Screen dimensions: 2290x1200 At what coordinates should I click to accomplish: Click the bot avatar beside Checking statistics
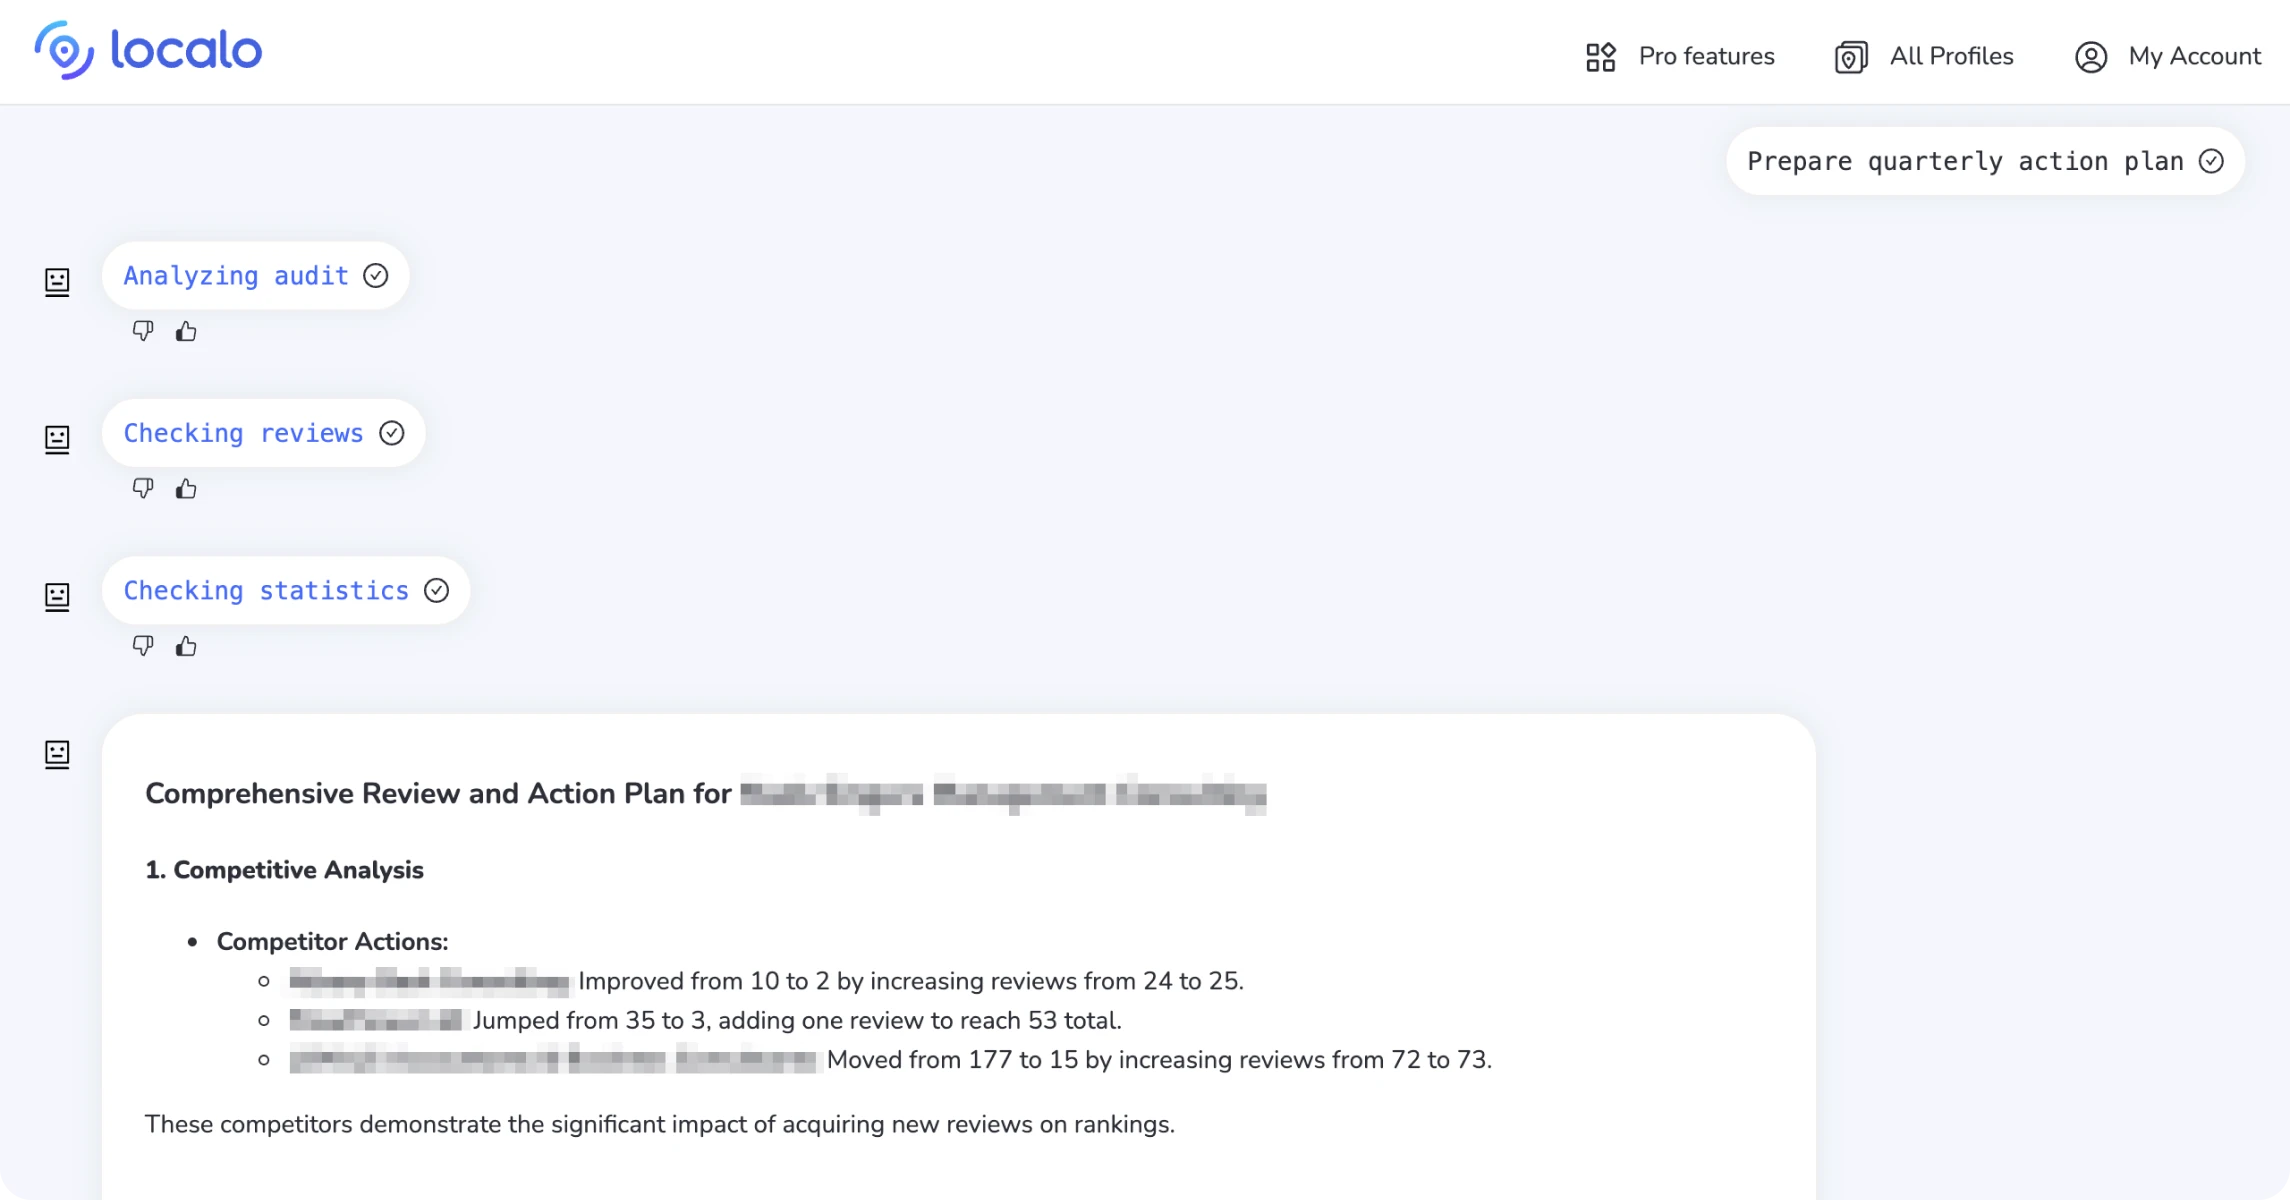(57, 597)
